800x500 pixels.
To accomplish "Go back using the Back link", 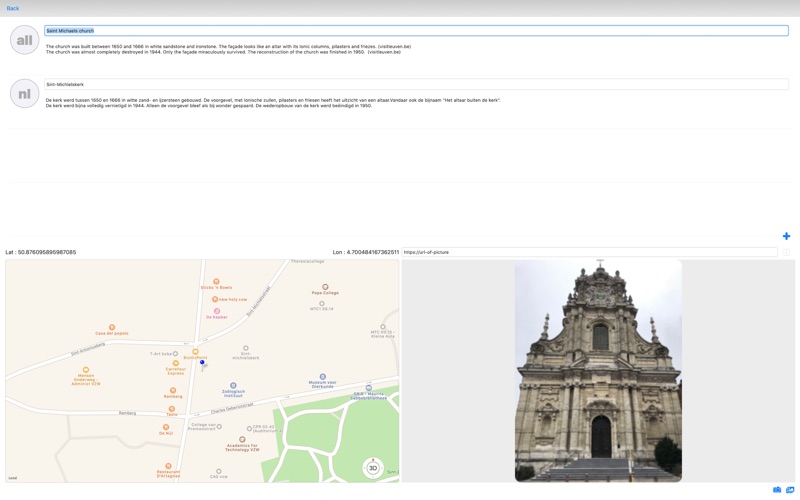I will pyautogui.click(x=13, y=8).
